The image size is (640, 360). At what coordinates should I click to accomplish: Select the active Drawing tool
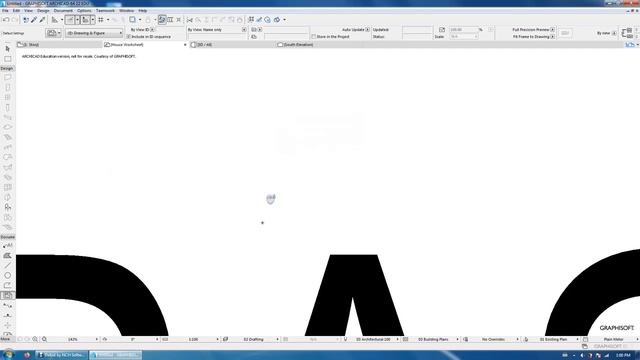(x=7, y=295)
